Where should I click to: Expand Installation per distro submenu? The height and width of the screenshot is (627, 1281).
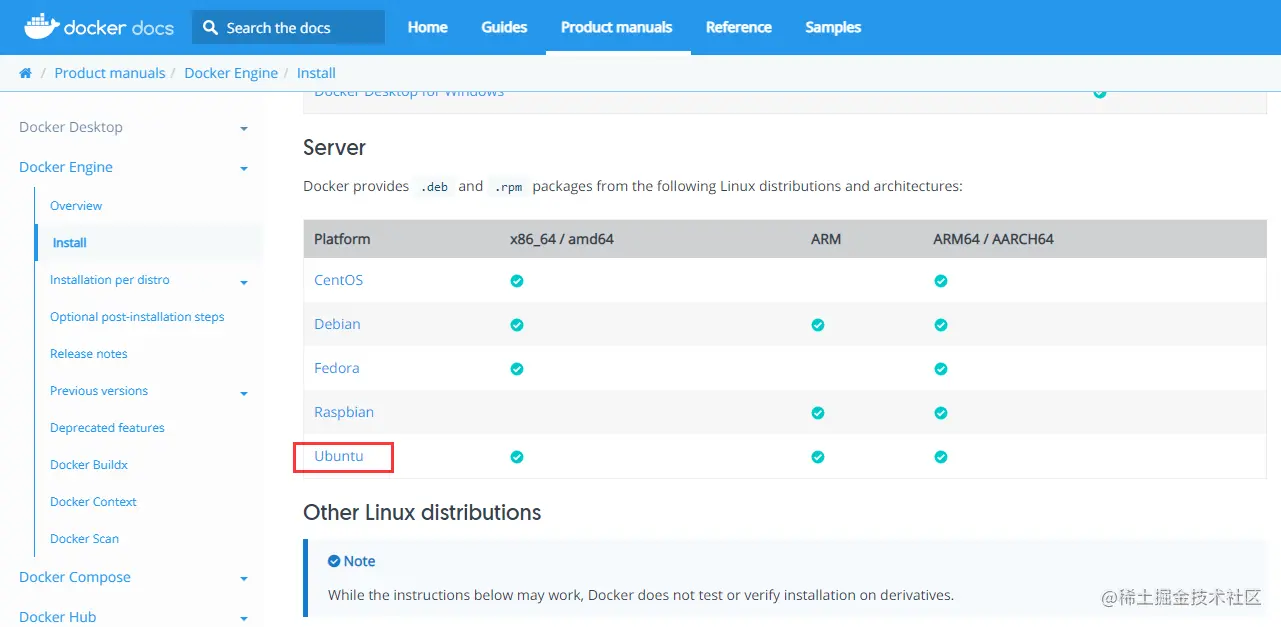(244, 283)
